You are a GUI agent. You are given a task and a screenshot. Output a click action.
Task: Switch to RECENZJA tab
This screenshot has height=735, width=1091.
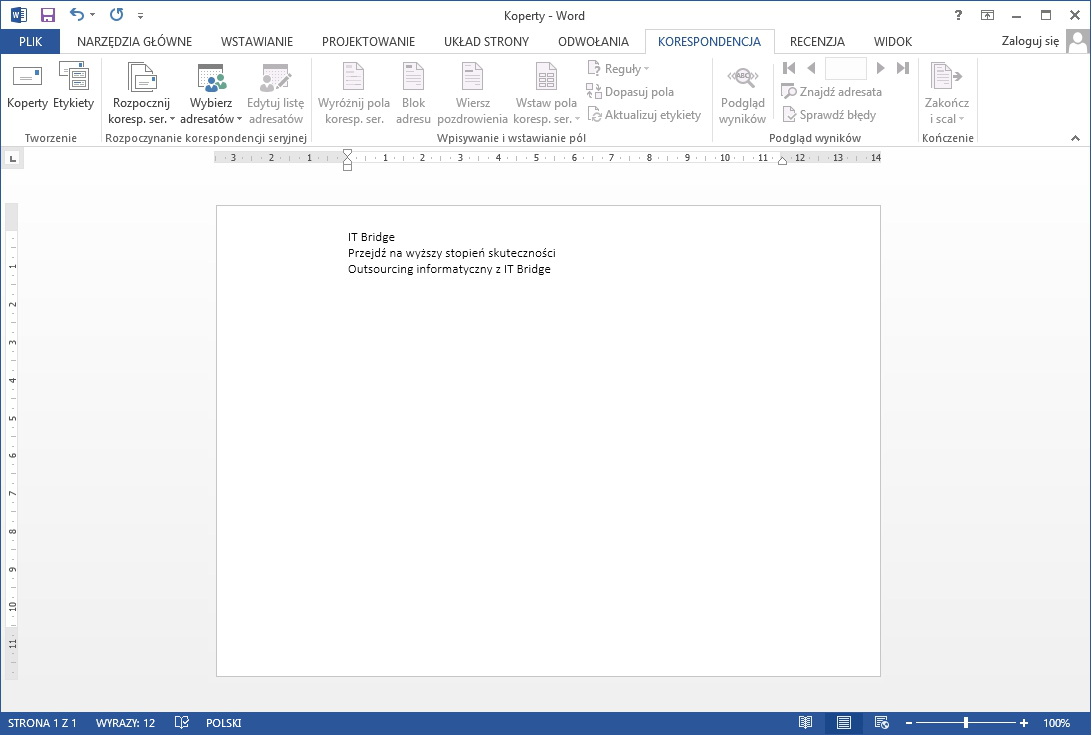[817, 42]
